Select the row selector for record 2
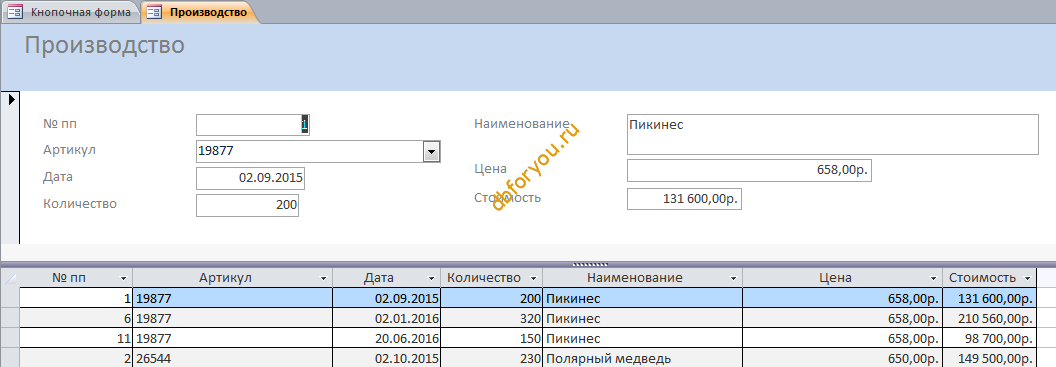 (10, 358)
